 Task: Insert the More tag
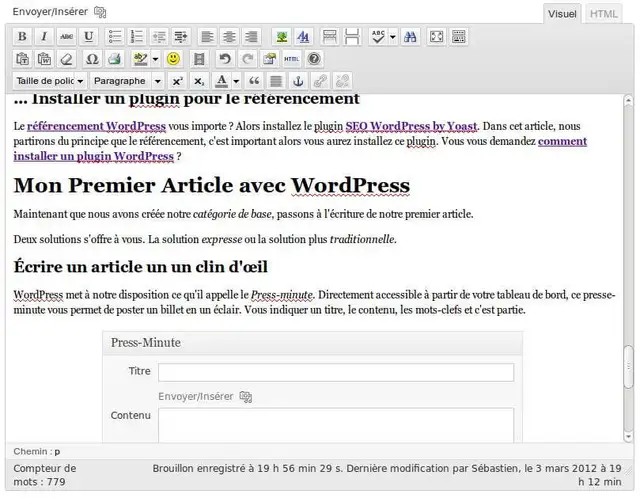tap(330, 37)
